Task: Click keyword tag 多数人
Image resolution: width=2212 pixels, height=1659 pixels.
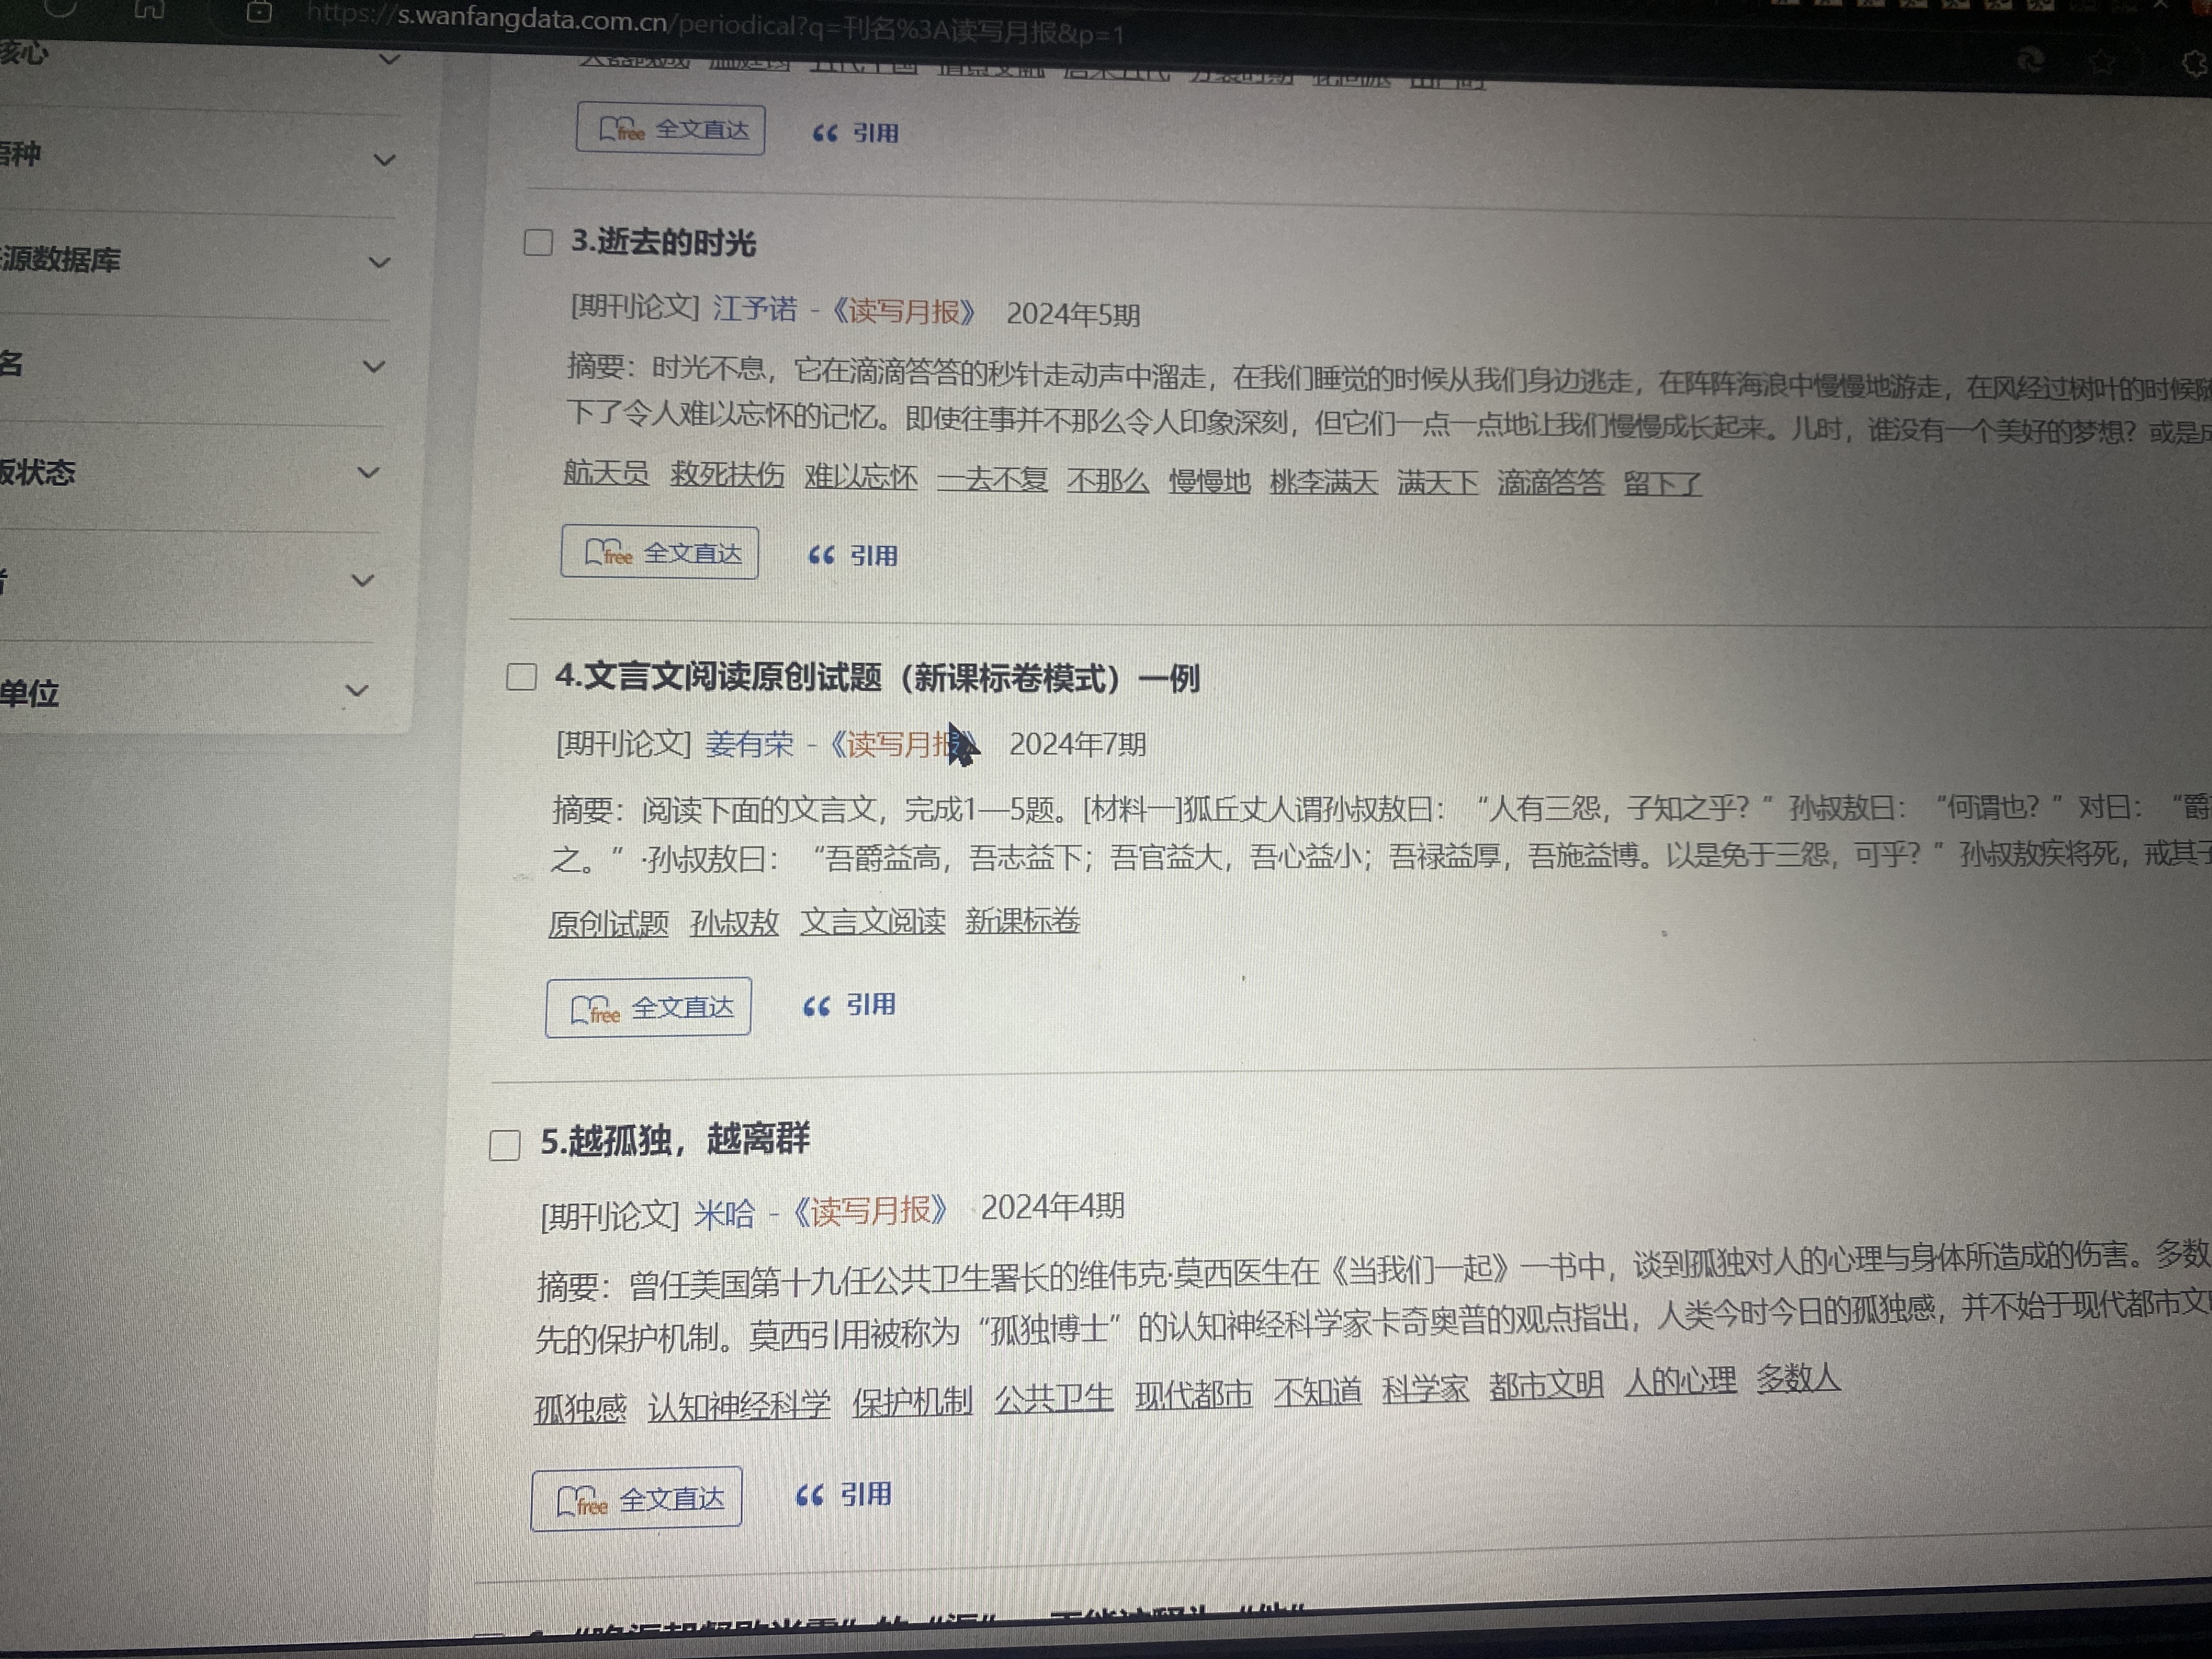Action: coord(1798,1378)
